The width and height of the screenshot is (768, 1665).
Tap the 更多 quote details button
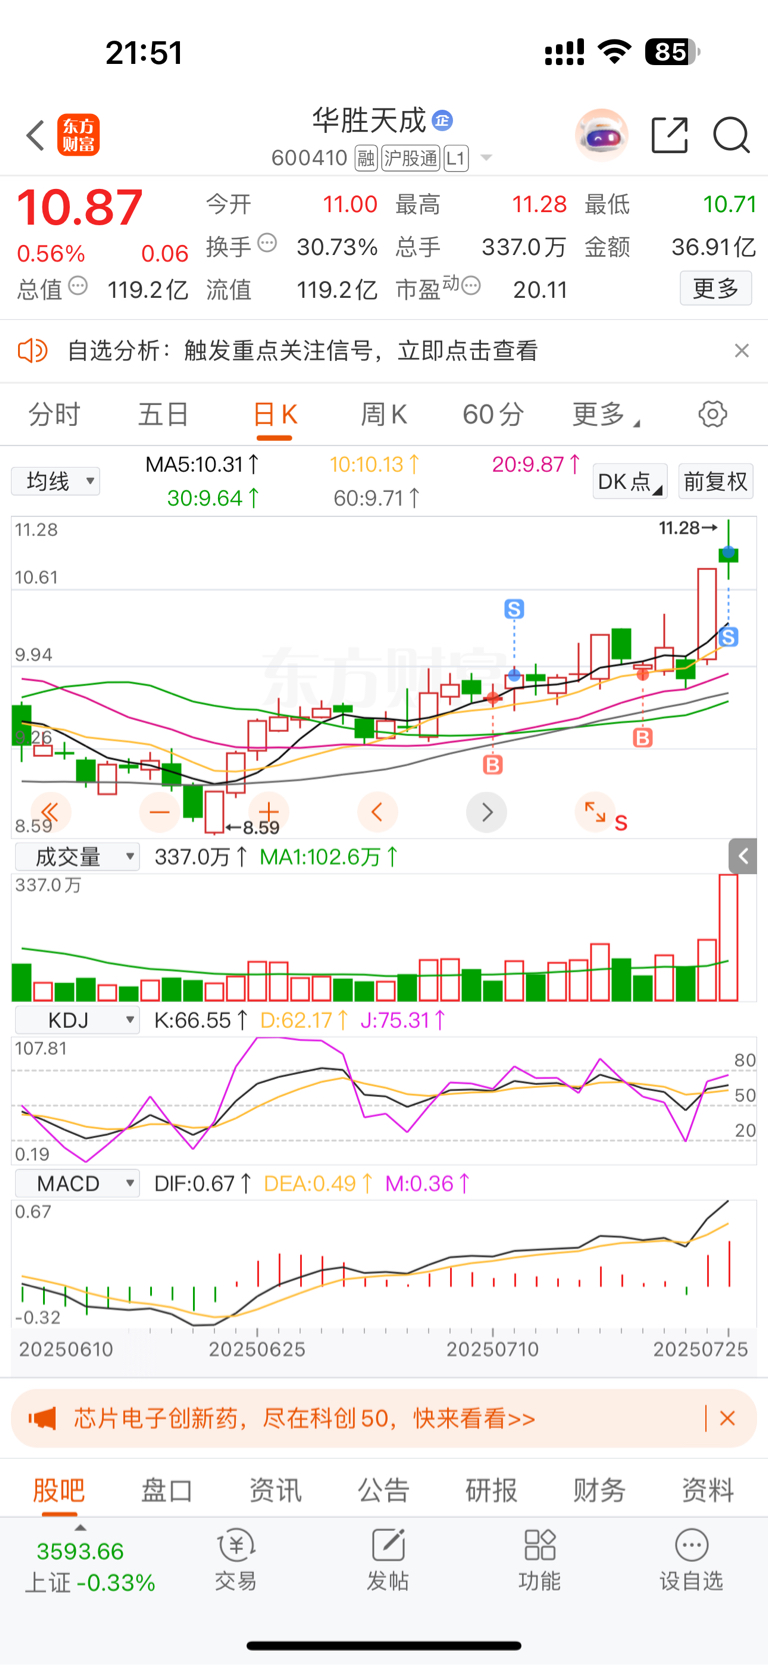(716, 289)
